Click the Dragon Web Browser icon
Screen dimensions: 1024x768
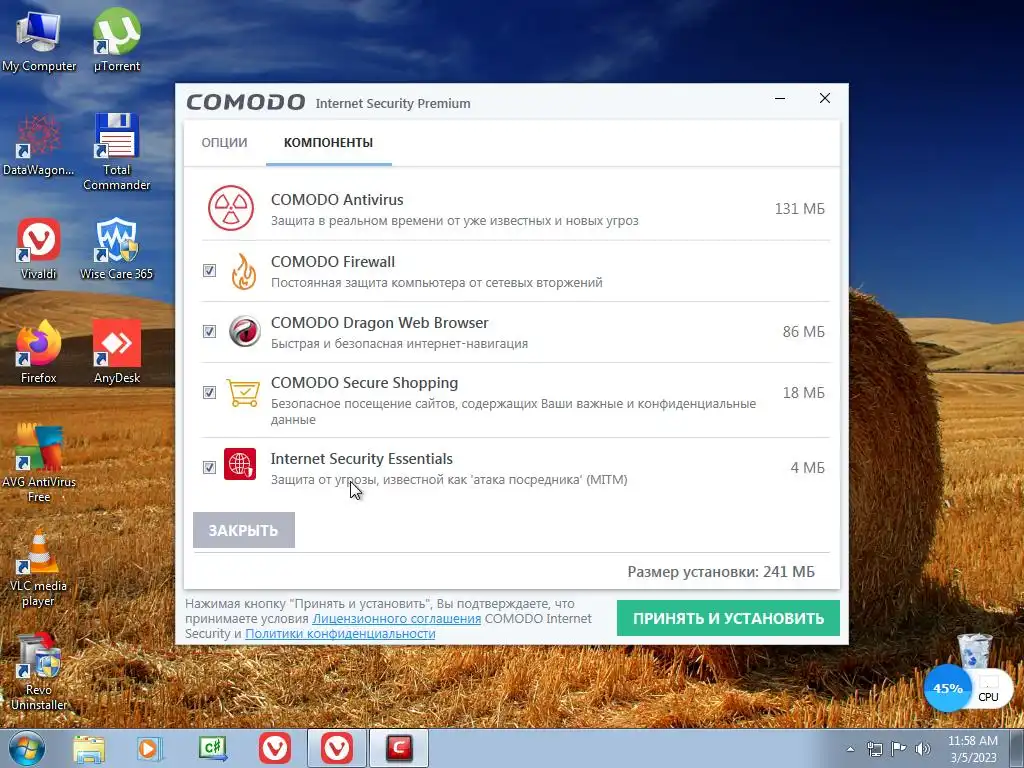point(244,331)
